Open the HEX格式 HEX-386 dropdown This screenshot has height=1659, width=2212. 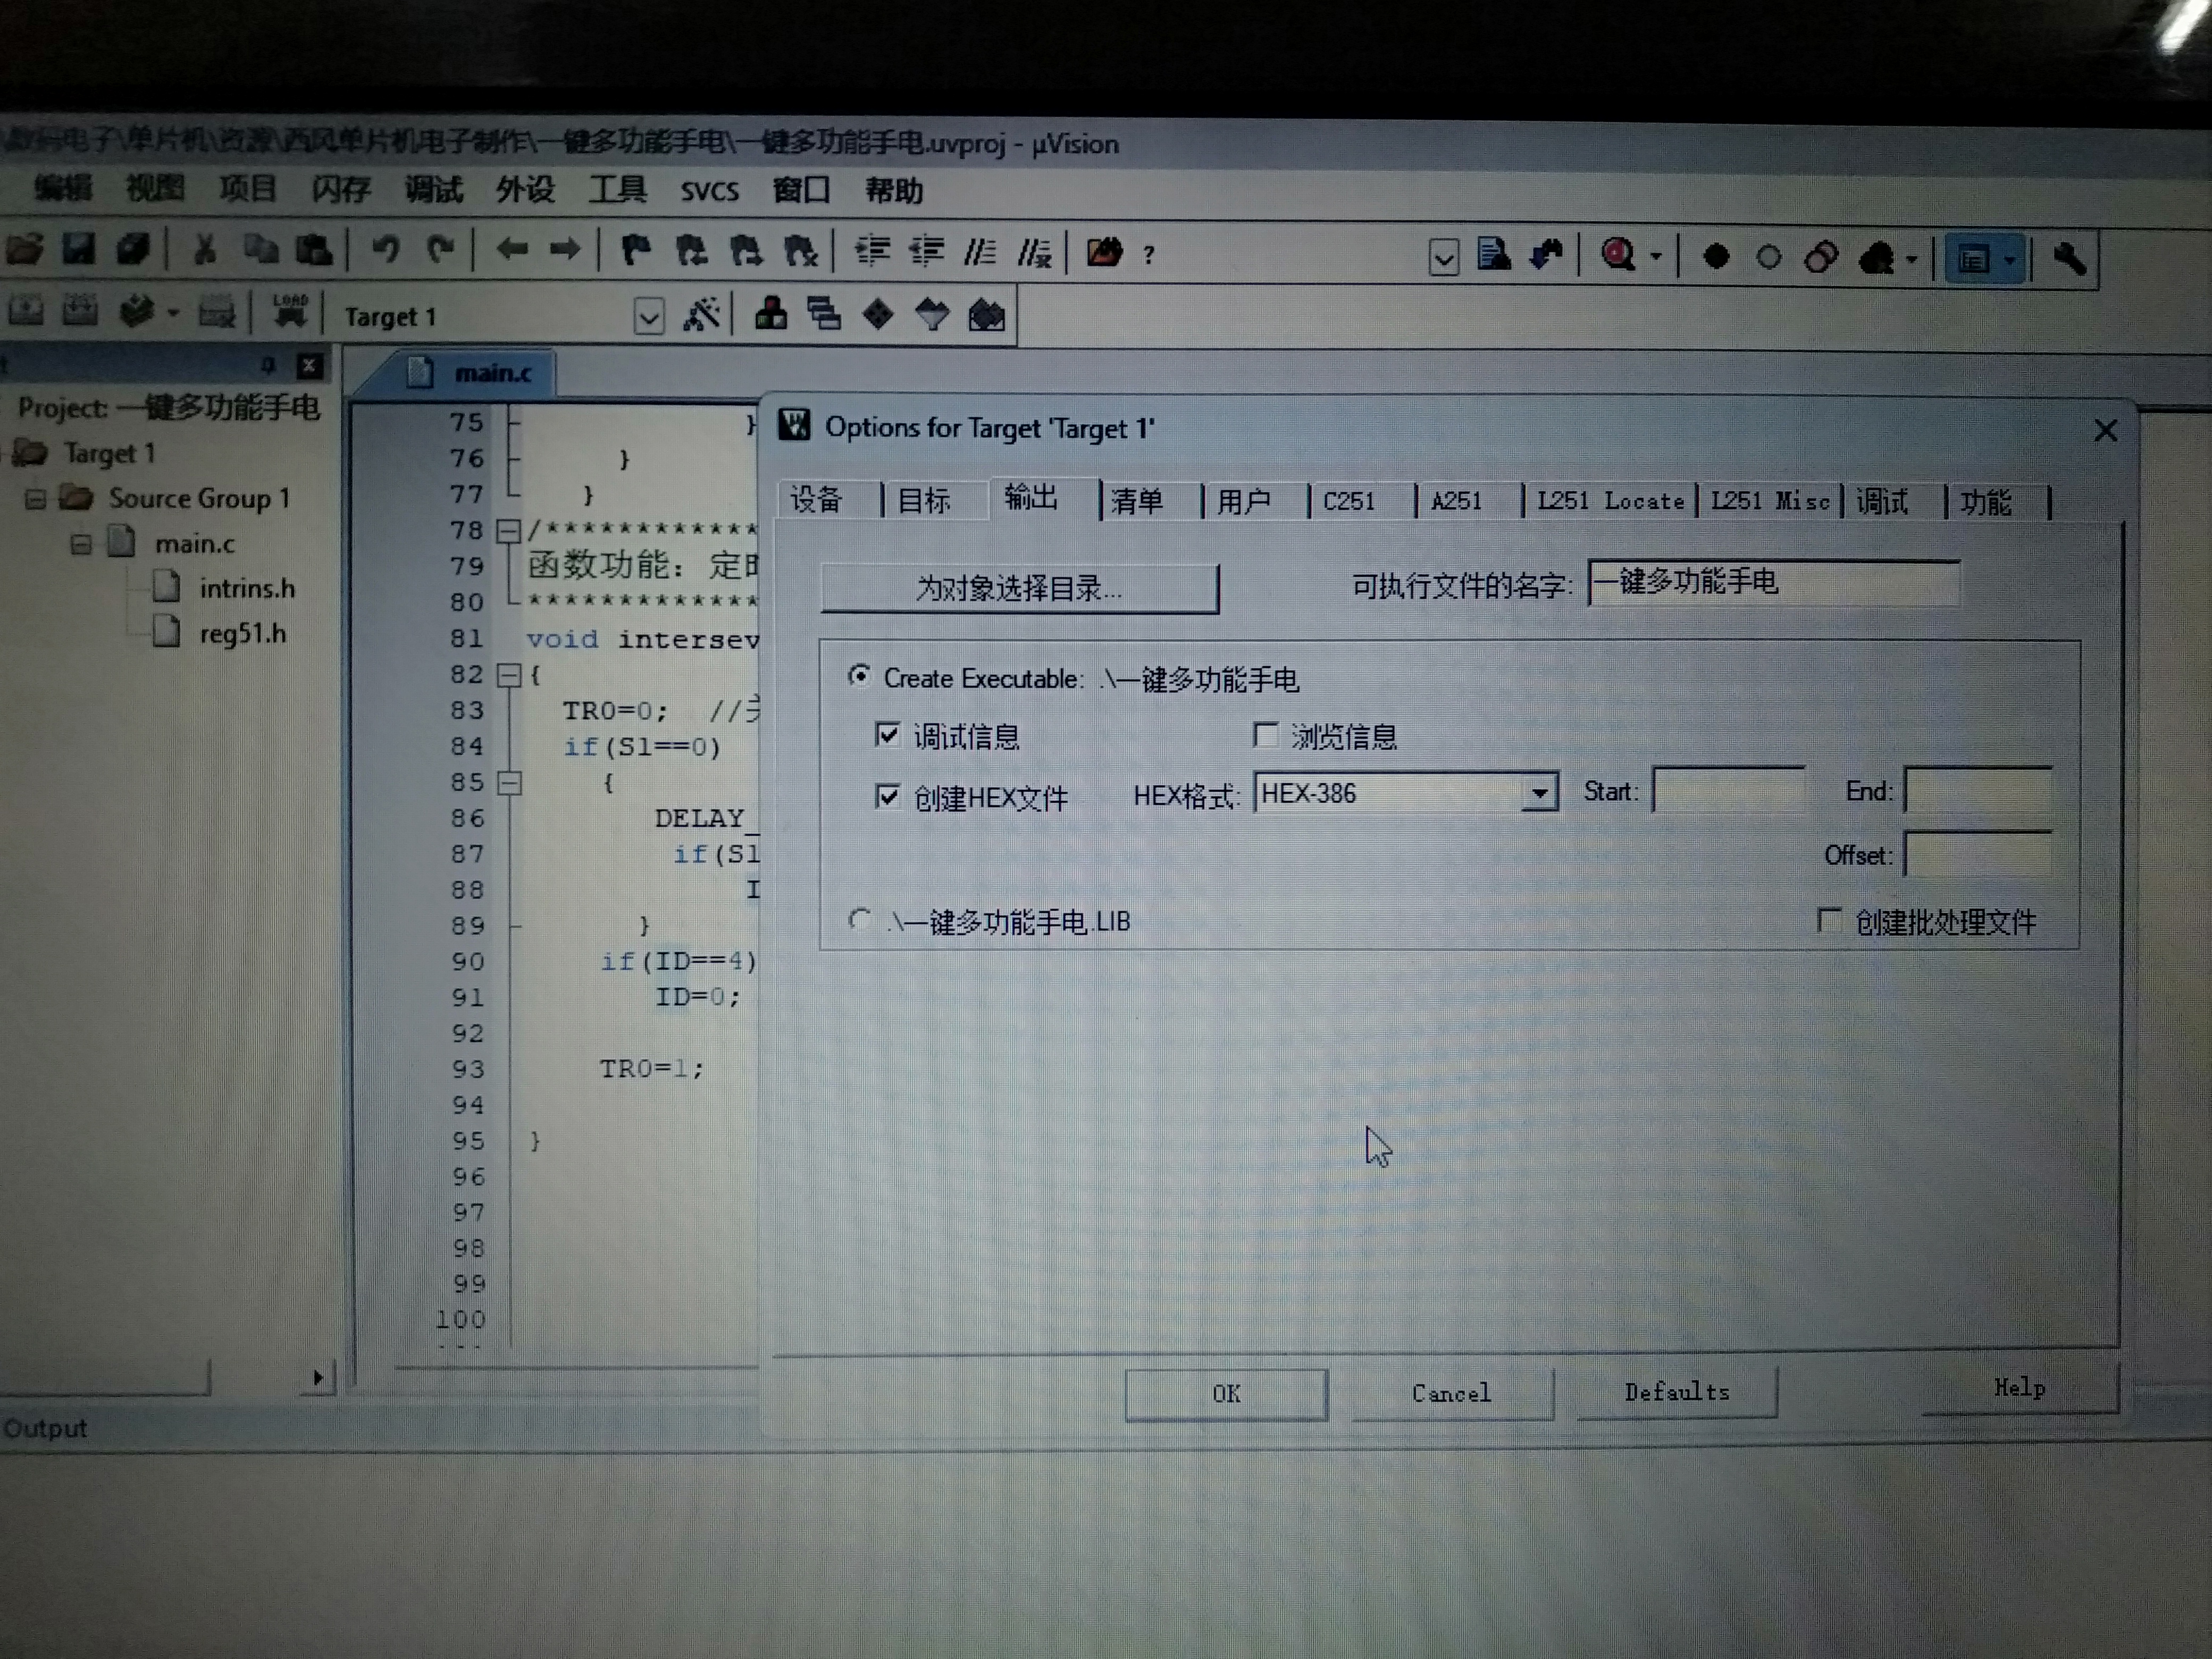click(1539, 794)
